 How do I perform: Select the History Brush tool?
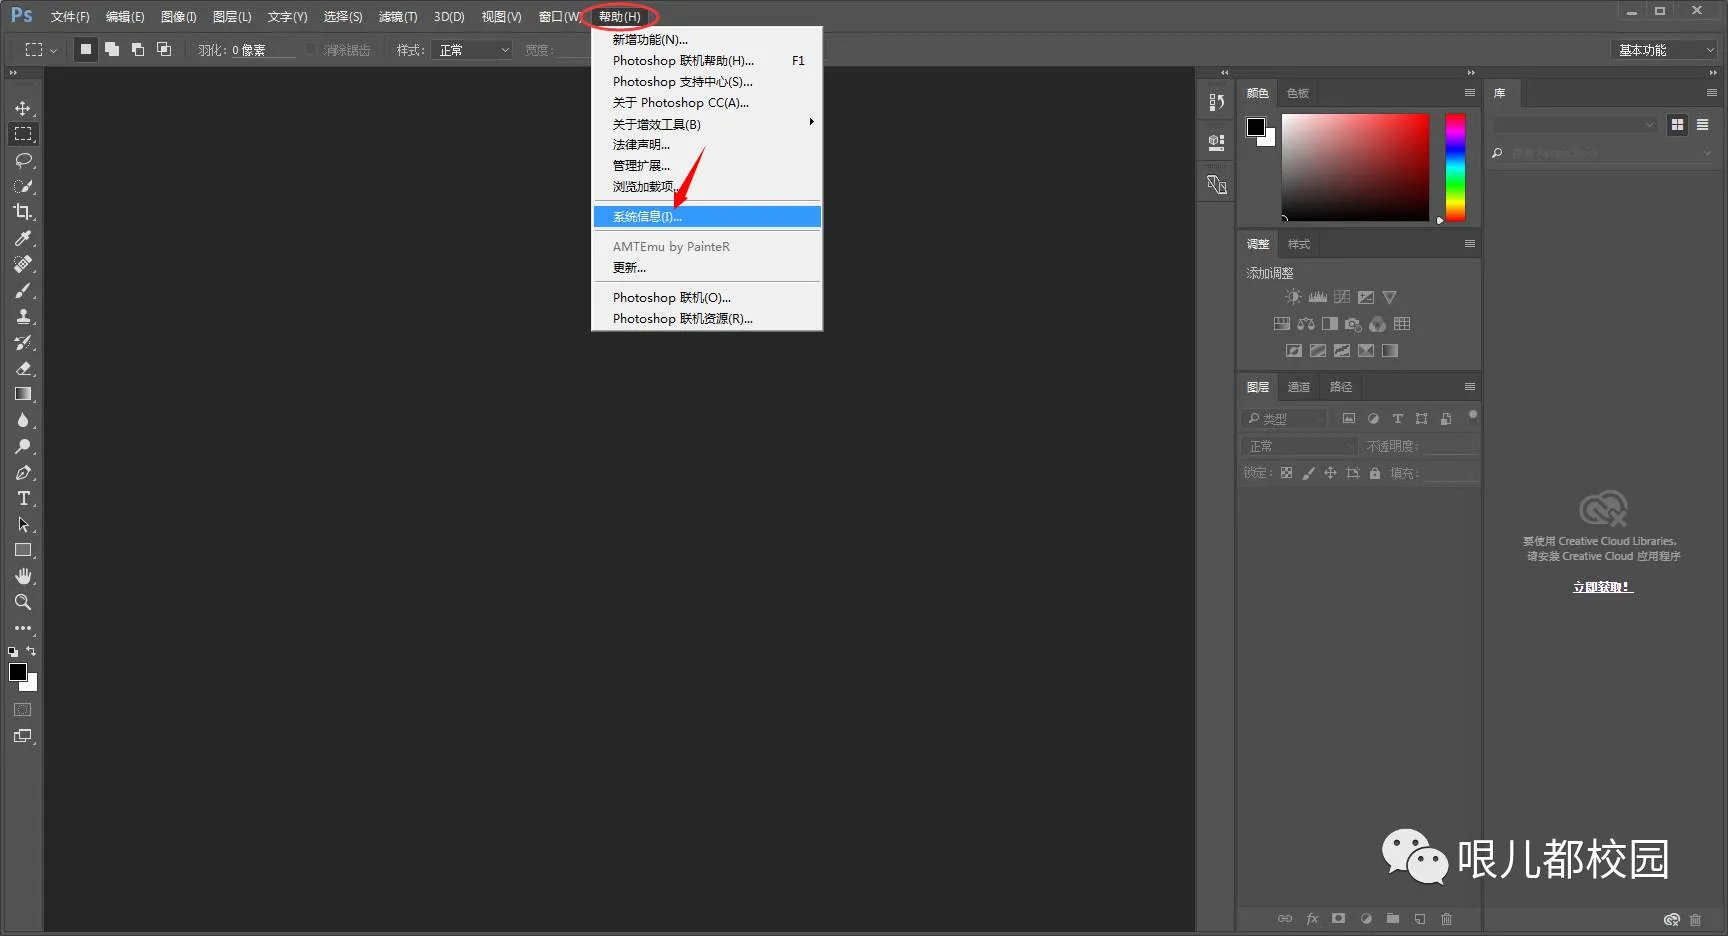point(23,342)
